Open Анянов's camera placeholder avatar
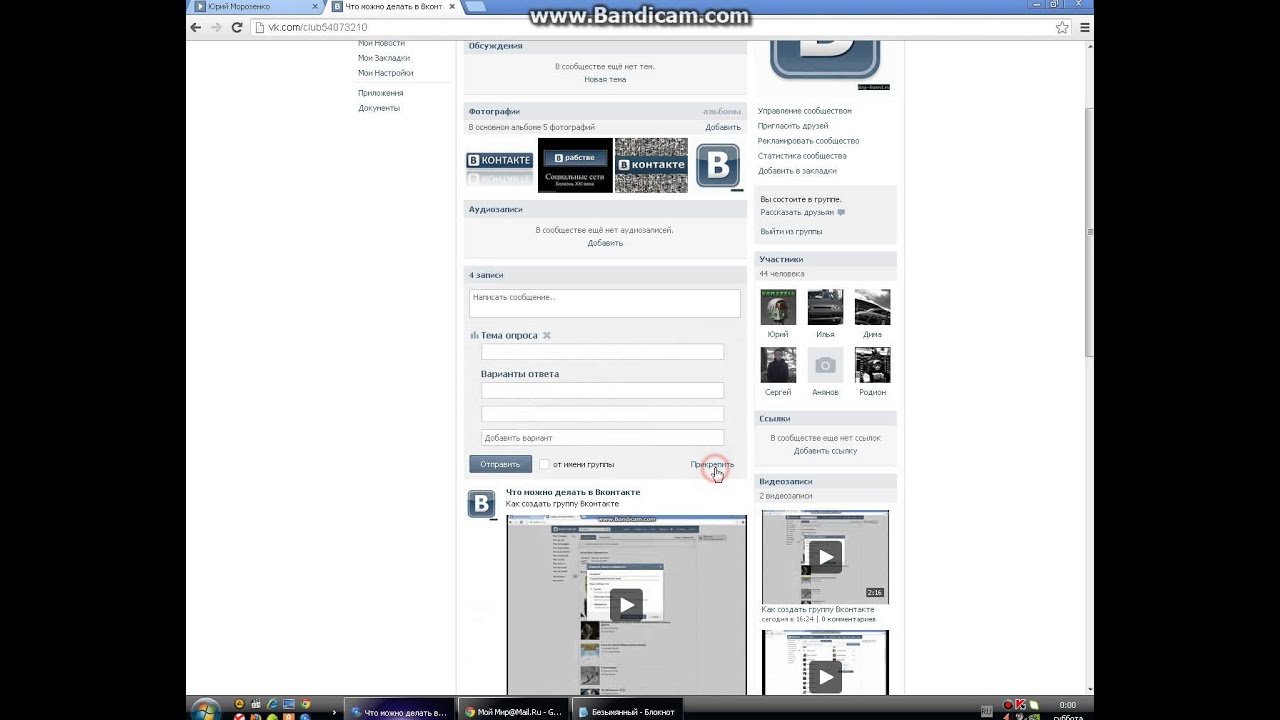This screenshot has width=1280, height=720. (x=825, y=365)
